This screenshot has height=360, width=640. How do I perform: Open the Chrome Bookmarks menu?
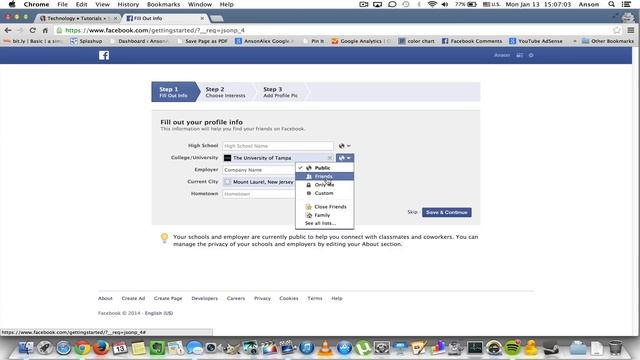pyautogui.click(x=163, y=4)
